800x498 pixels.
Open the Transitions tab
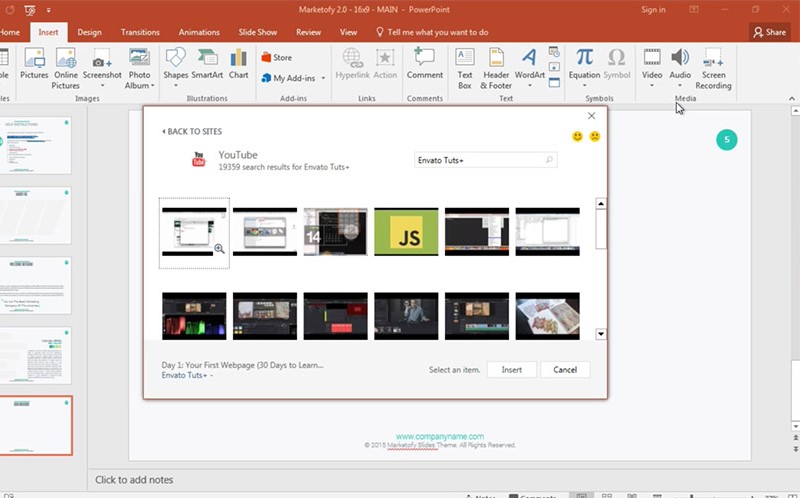pyautogui.click(x=140, y=32)
